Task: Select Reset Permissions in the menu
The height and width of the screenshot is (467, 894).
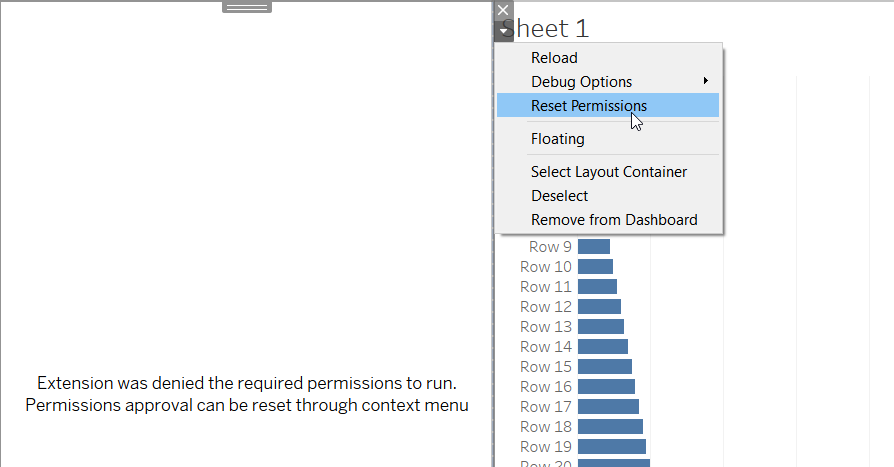Action: (588, 106)
